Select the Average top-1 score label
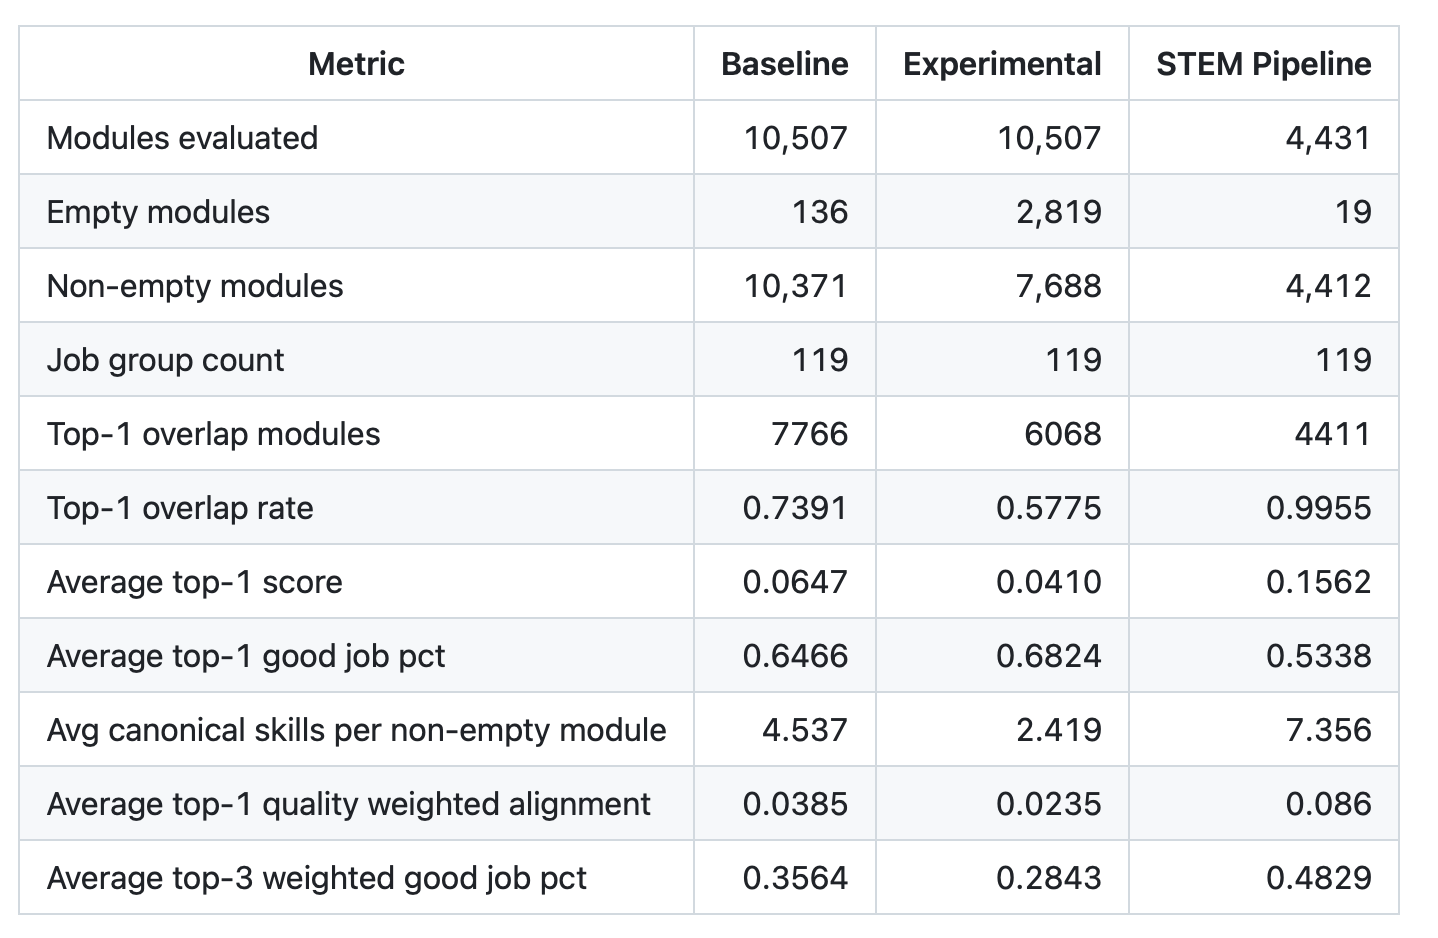 194,582
